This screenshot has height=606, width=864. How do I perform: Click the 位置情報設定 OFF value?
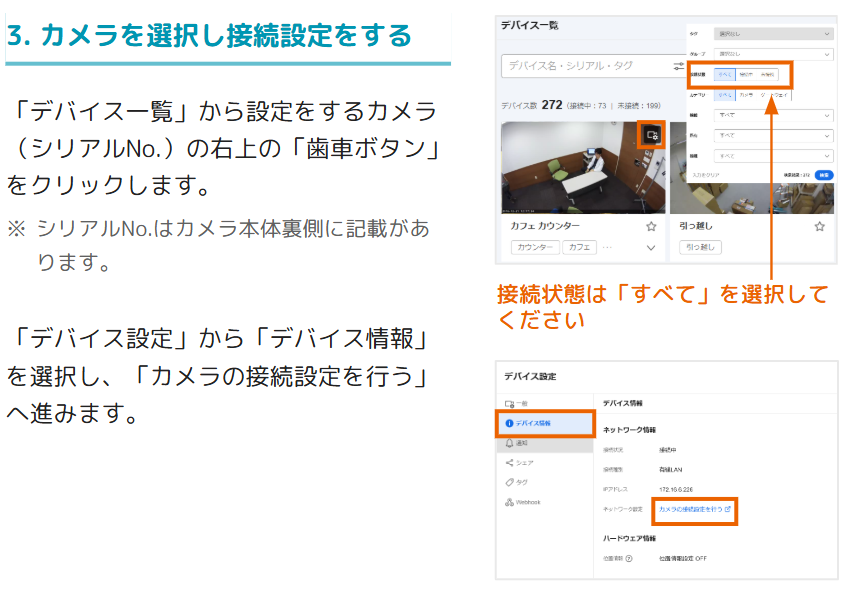(683, 559)
